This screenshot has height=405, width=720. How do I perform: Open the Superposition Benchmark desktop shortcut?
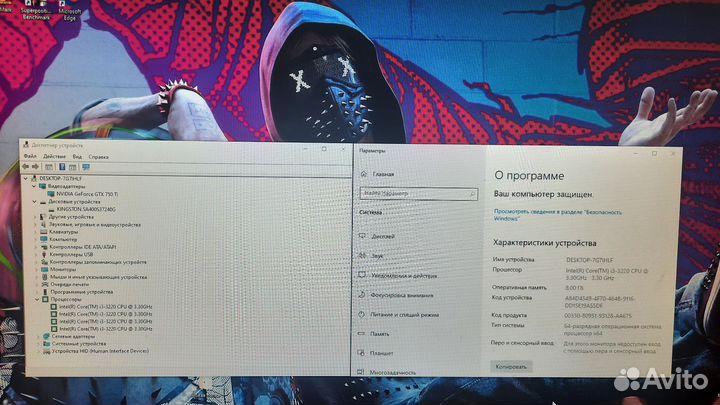pyautogui.click(x=36, y=10)
